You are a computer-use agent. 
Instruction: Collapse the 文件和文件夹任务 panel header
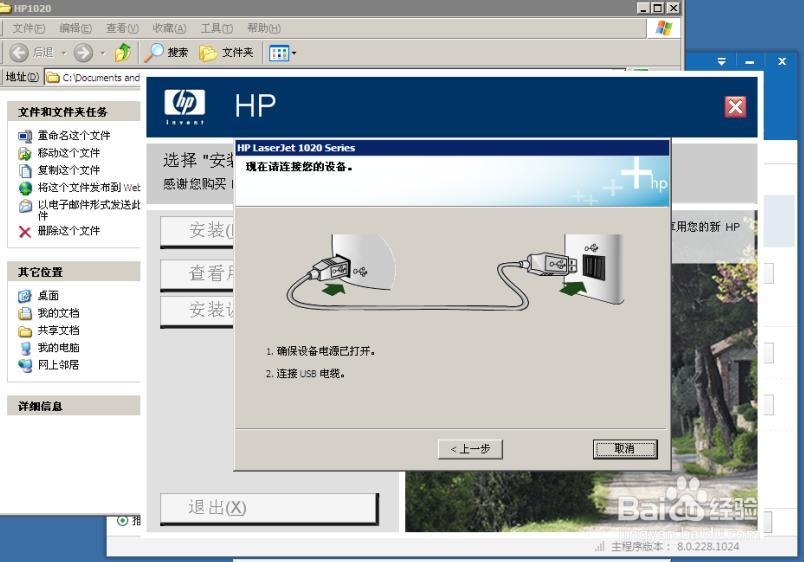[74, 111]
